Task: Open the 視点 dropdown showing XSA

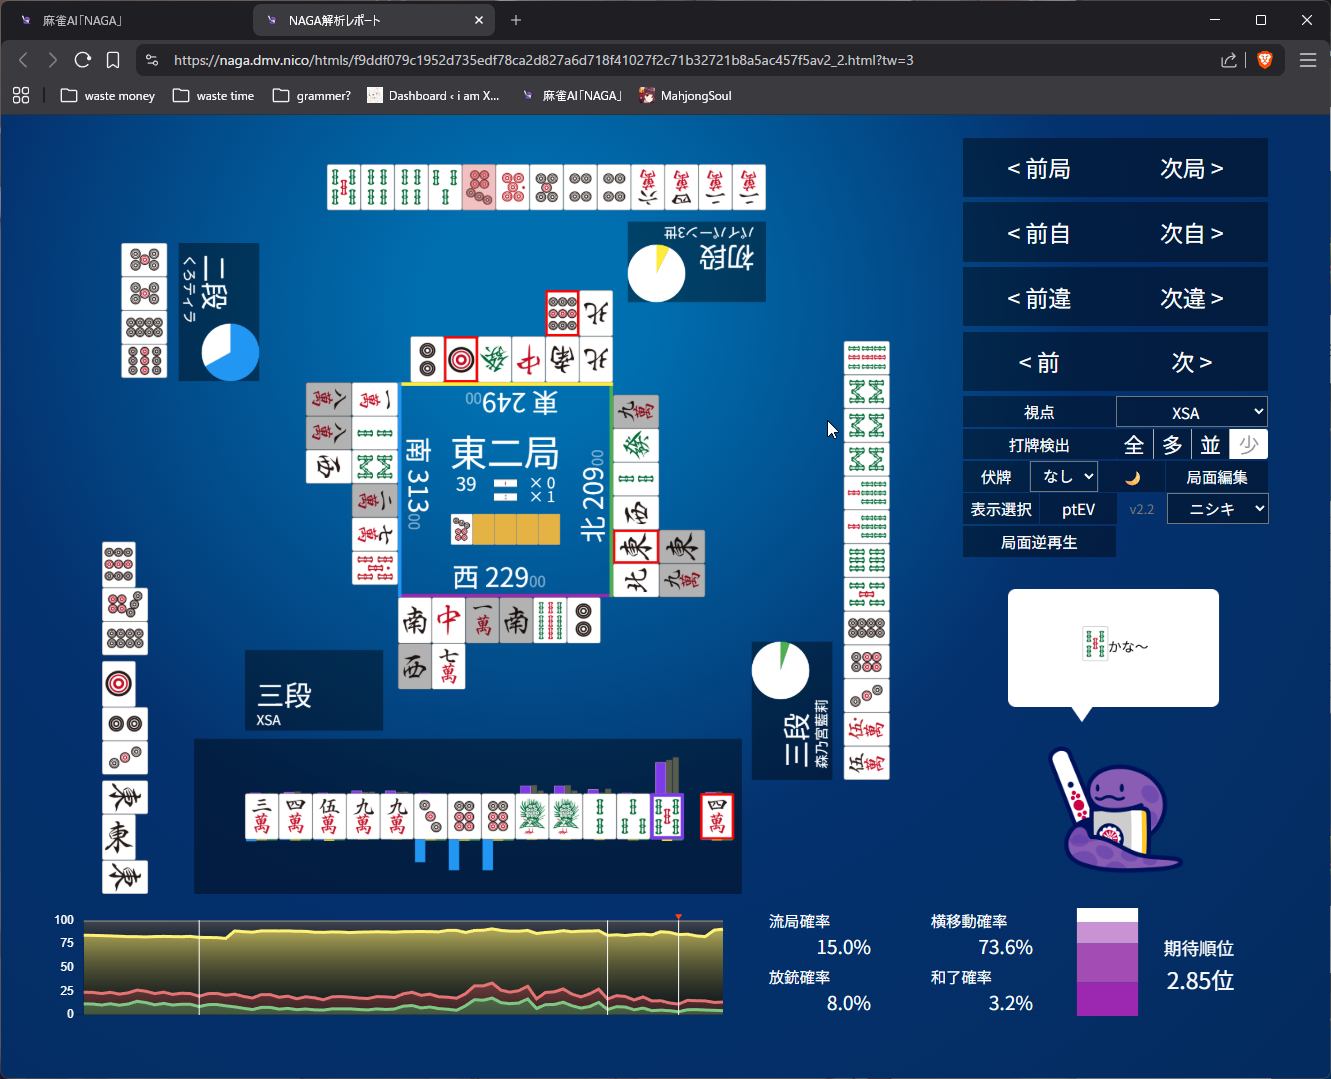Action: tap(1191, 412)
